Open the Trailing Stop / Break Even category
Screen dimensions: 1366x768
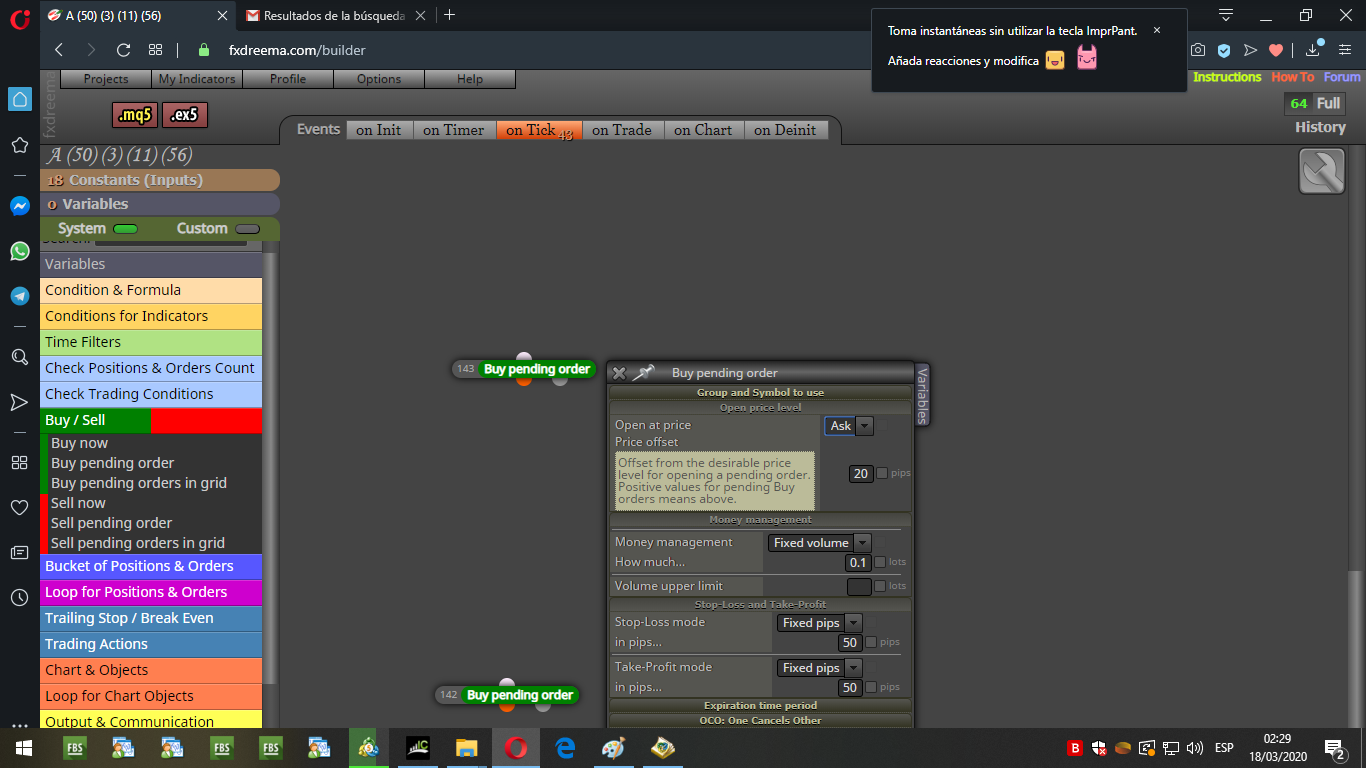point(151,618)
